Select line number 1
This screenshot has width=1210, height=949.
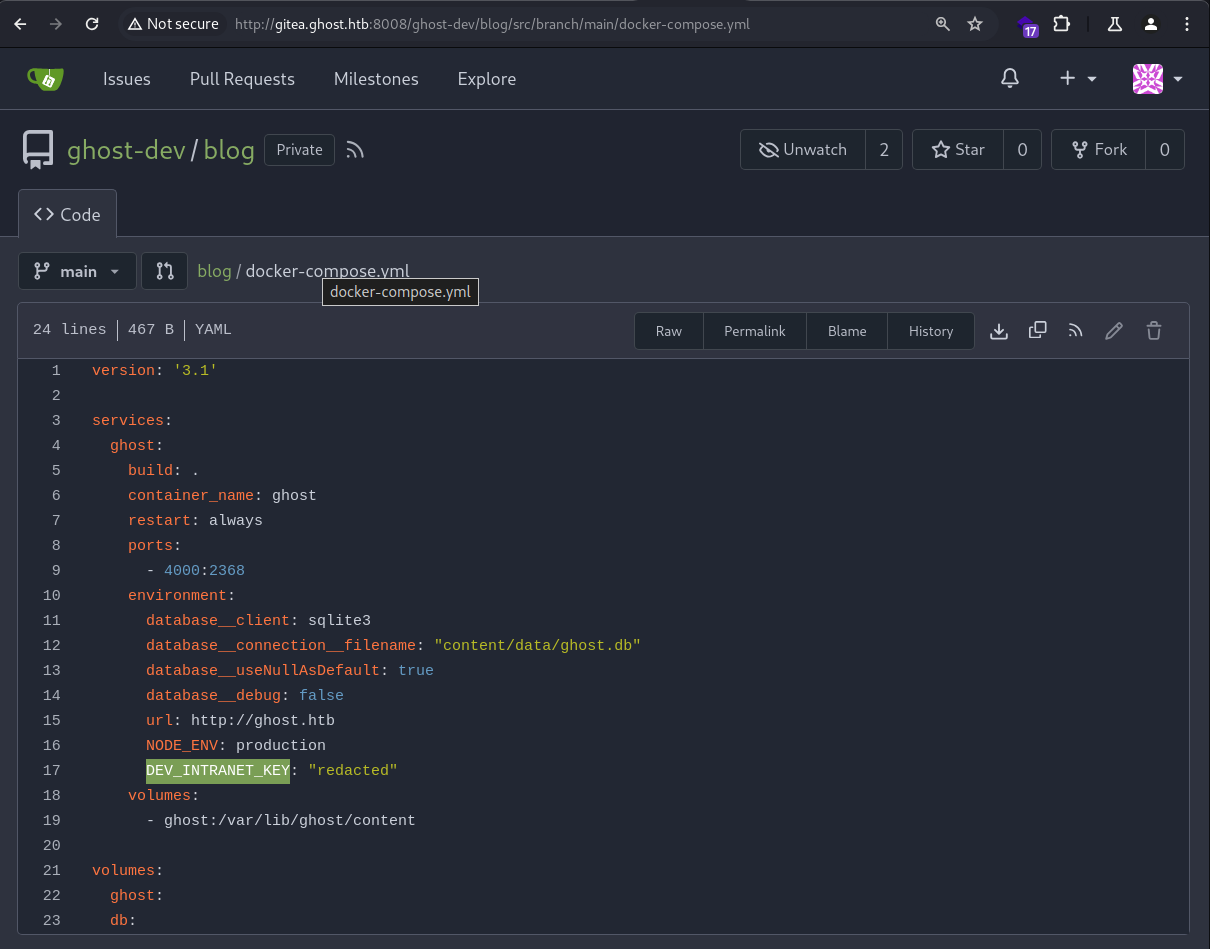pos(56,370)
